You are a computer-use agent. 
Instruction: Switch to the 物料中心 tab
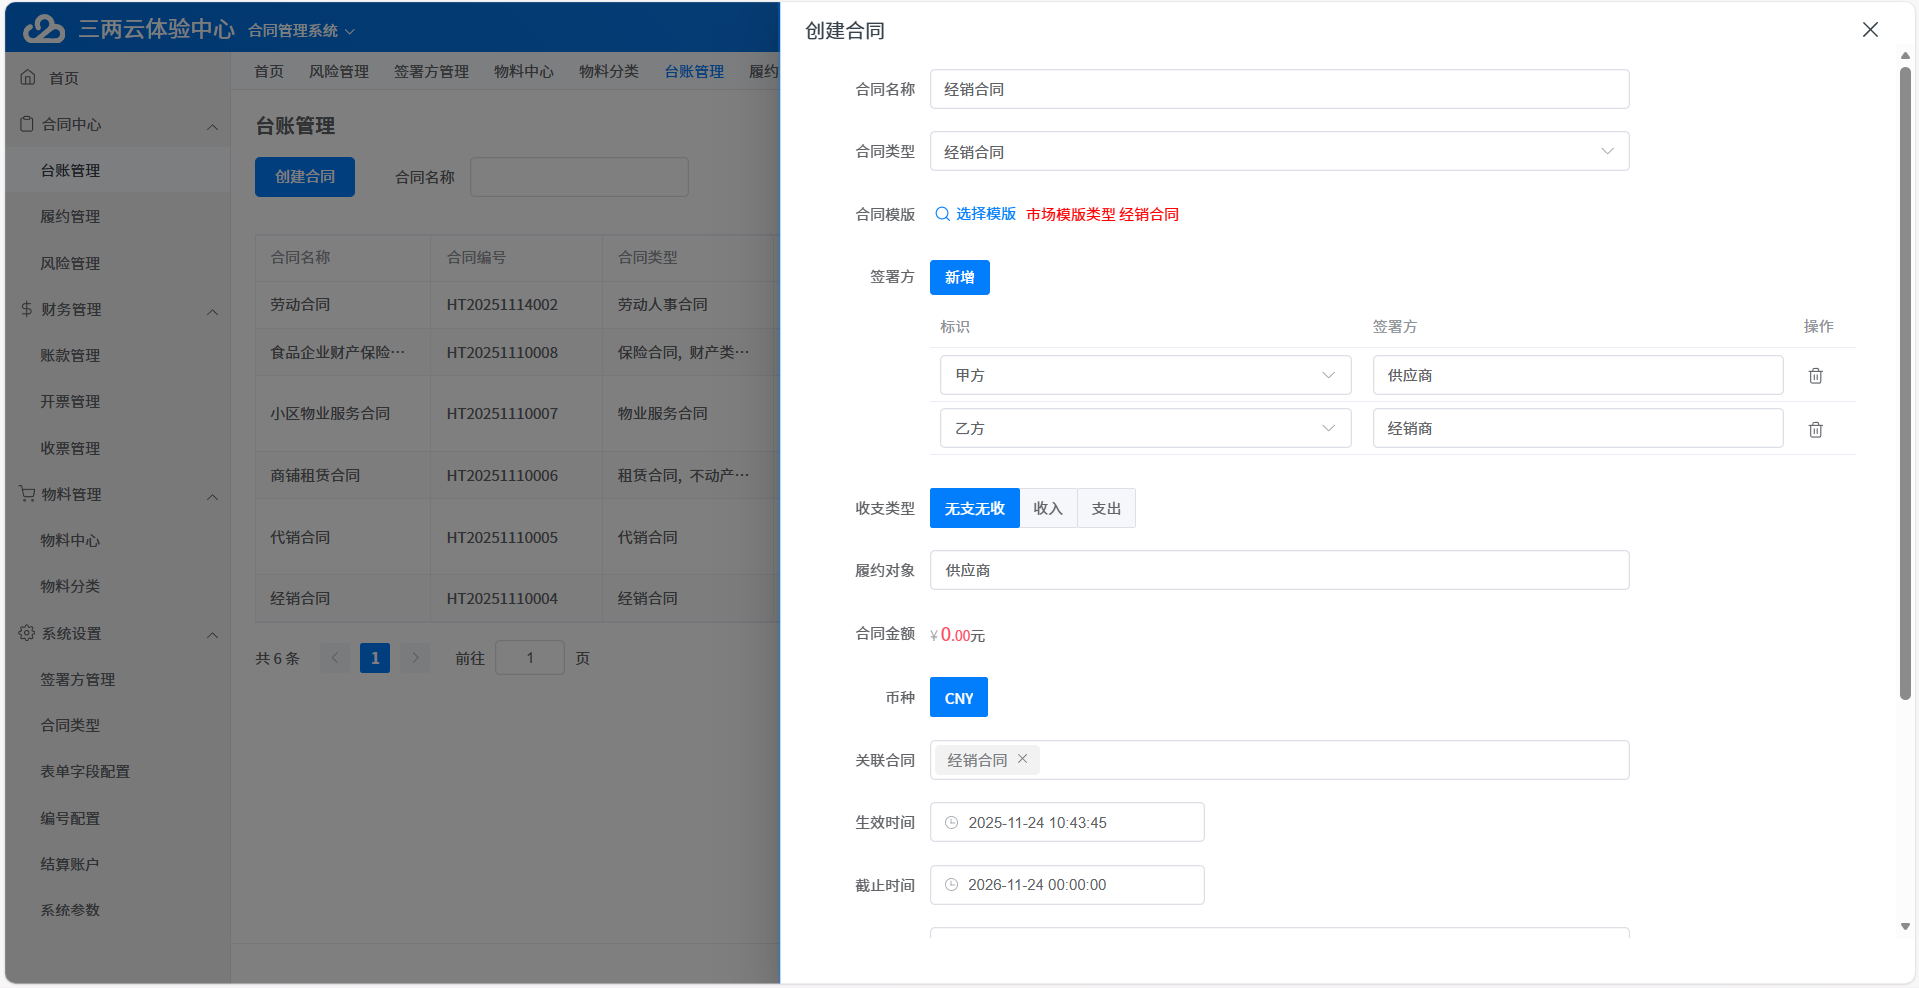click(523, 71)
